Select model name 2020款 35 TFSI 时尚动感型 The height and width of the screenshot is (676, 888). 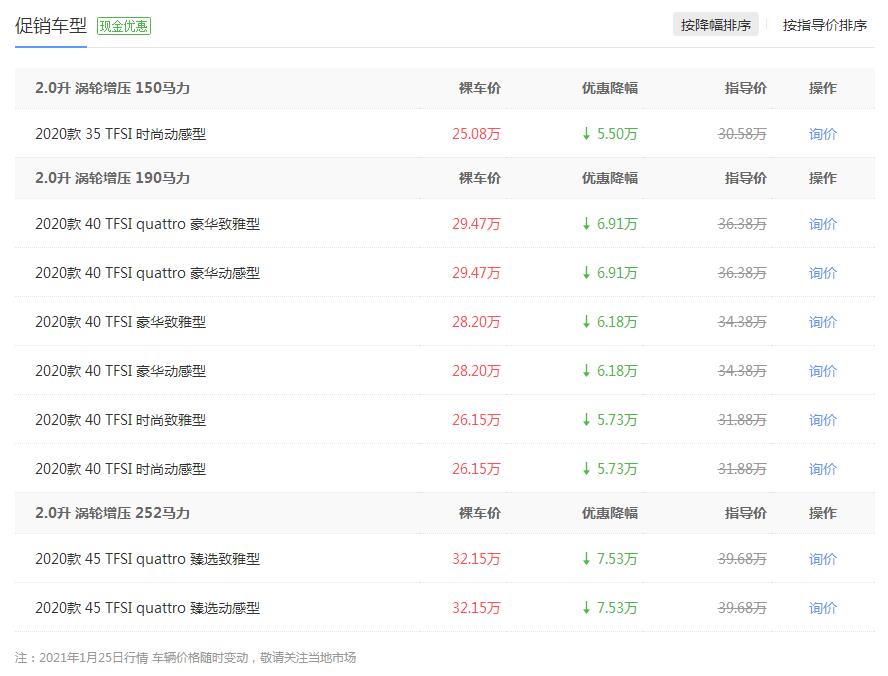click(x=121, y=134)
